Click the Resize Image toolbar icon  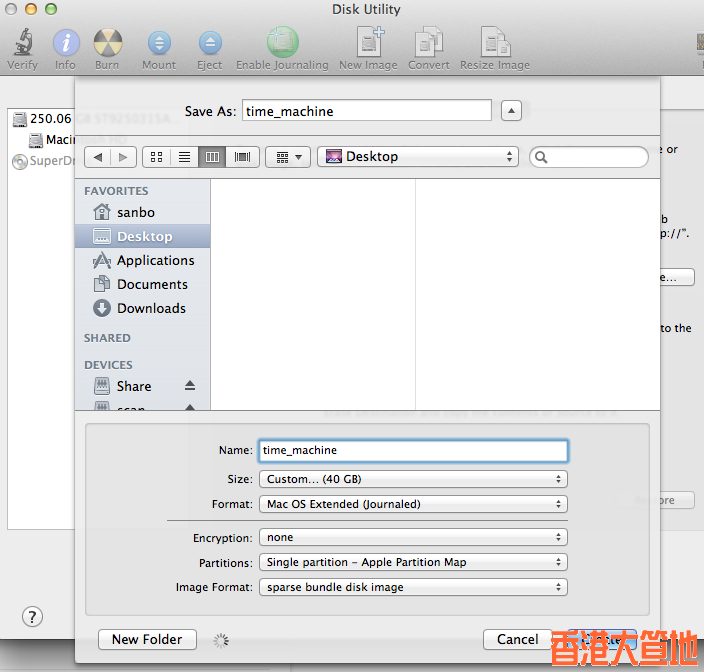tap(495, 42)
